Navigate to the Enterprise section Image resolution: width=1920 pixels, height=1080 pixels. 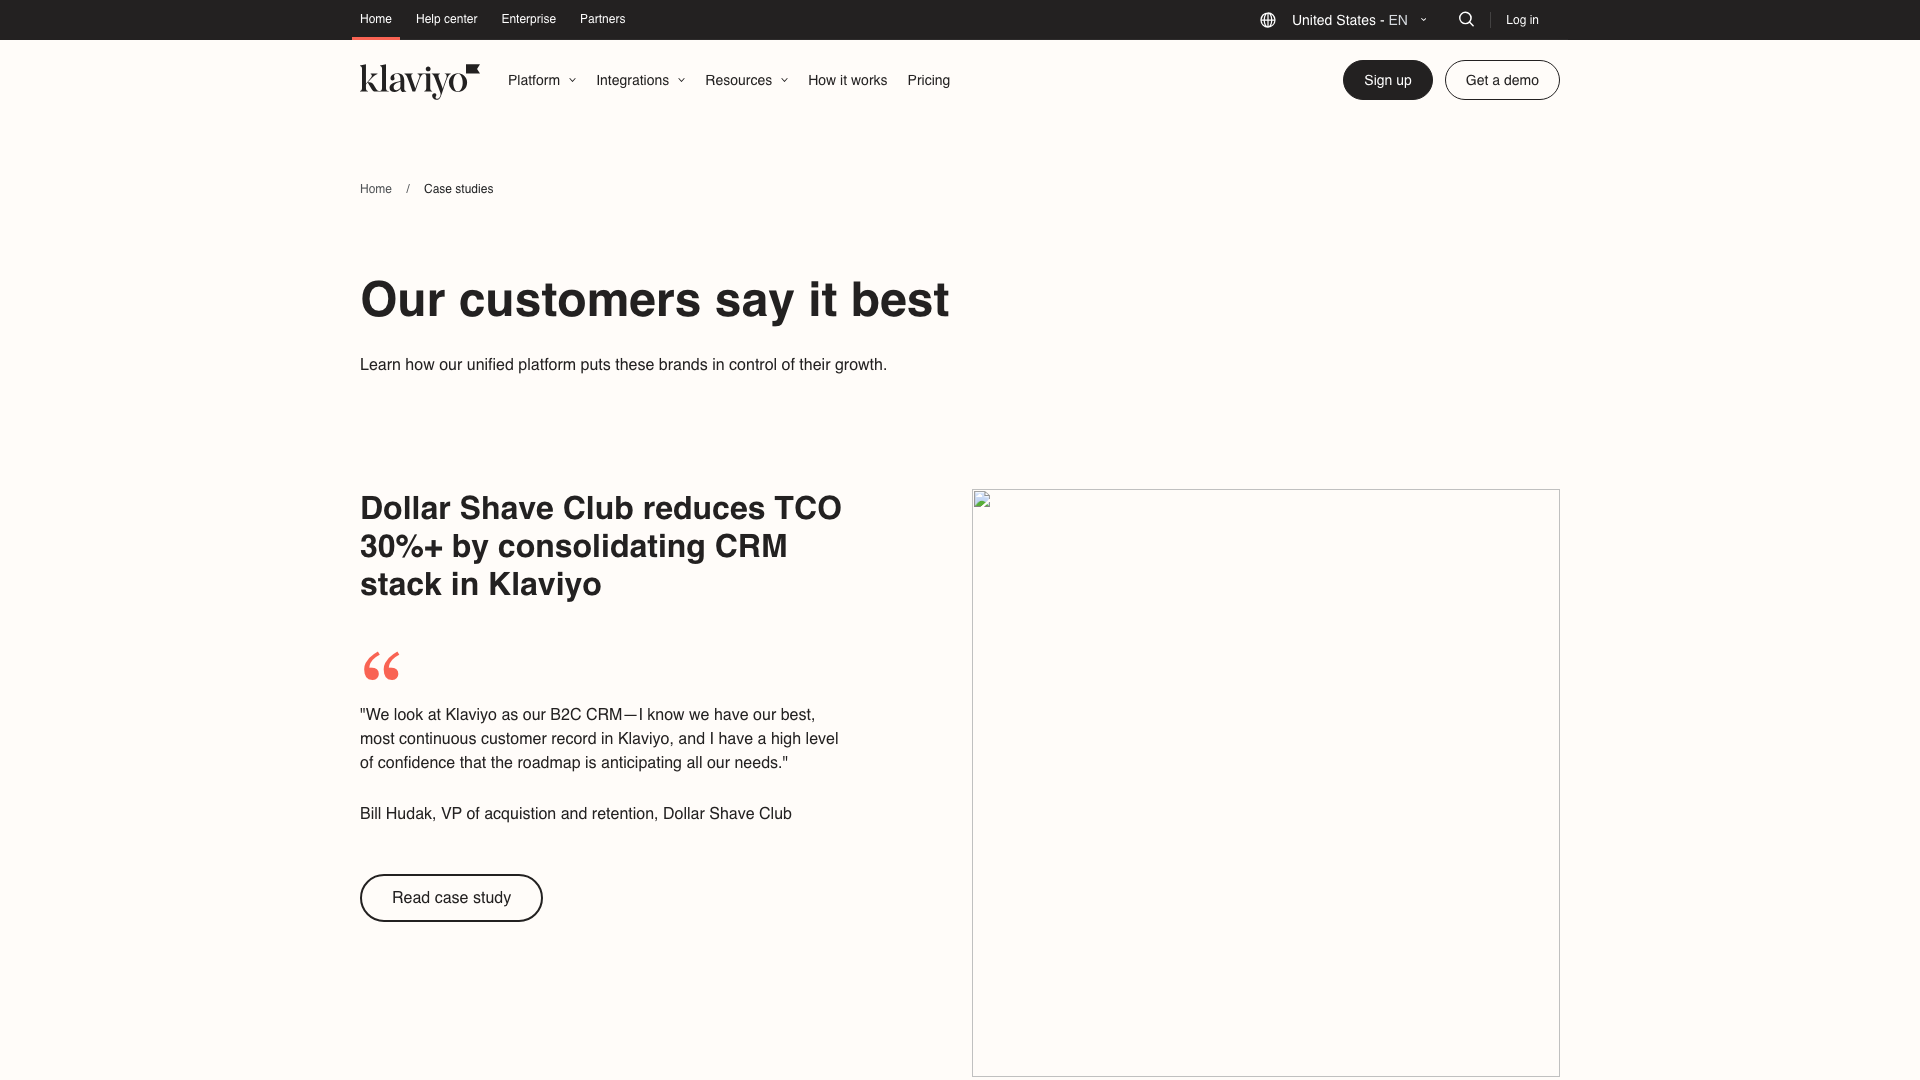click(x=528, y=19)
